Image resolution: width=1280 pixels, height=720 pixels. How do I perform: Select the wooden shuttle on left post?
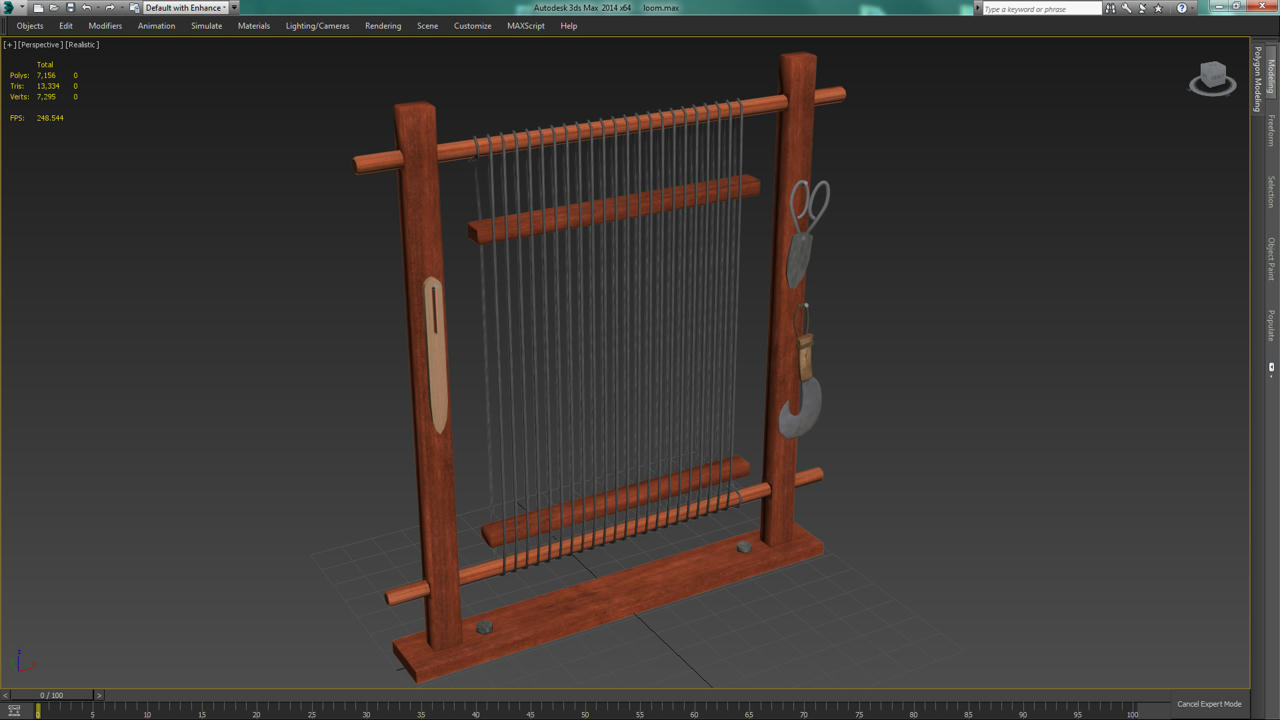tap(435, 356)
